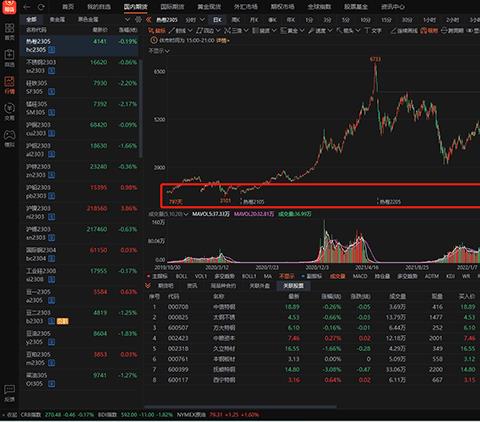Select the 黑色金属 category filter
This screenshot has width=480, height=422.
[x=88, y=20]
